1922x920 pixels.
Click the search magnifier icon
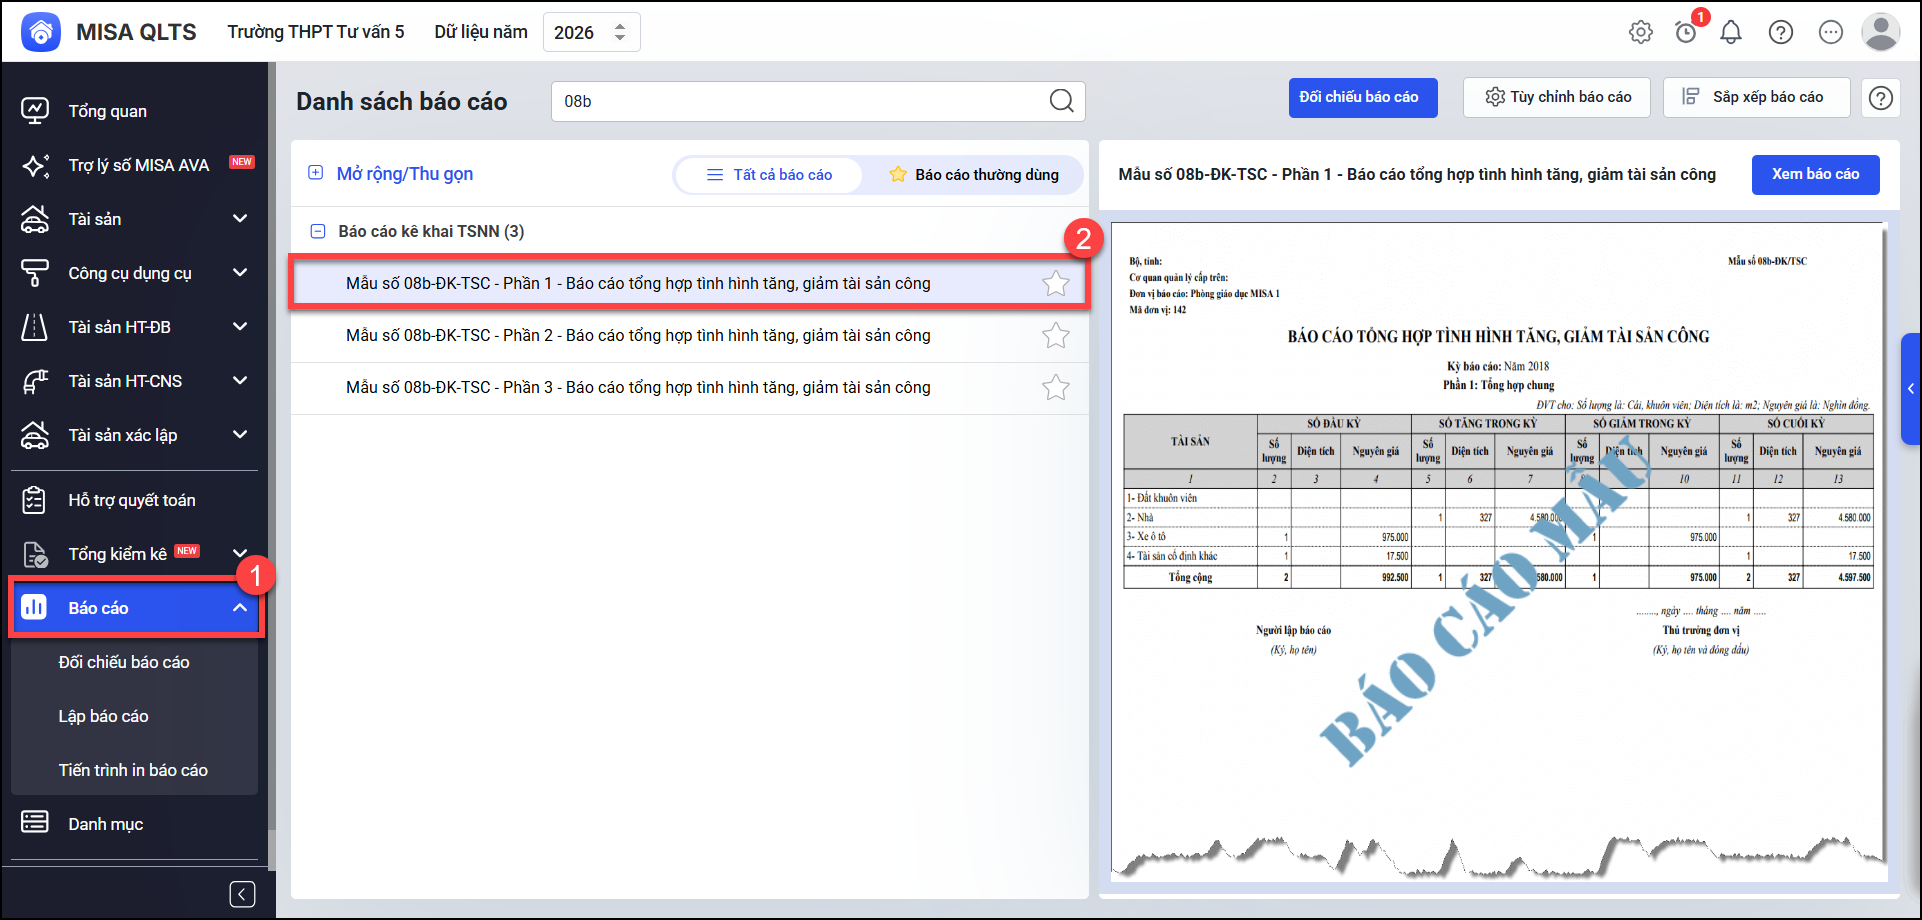(1061, 101)
